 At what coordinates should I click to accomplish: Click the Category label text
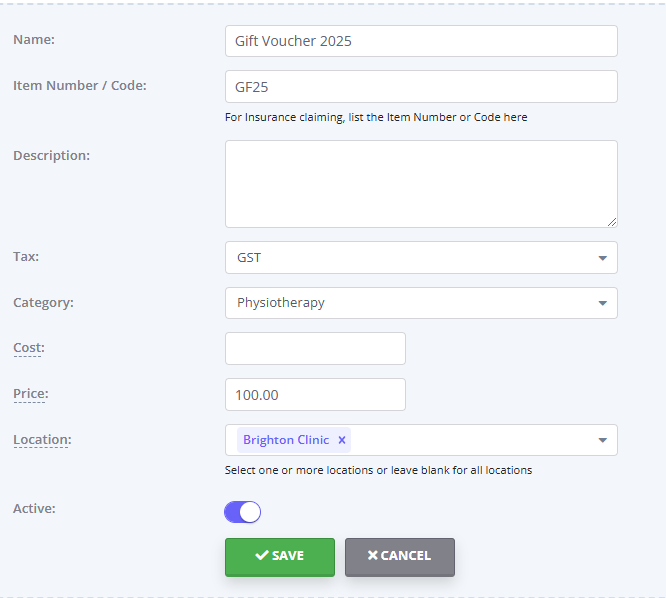click(x=43, y=302)
